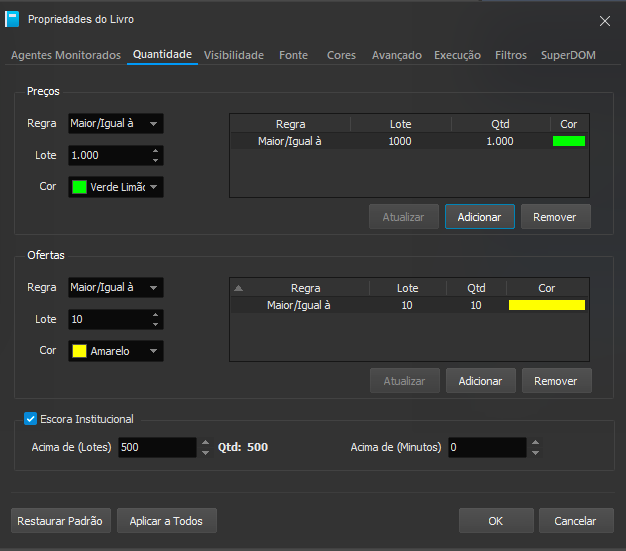Viewport: 626px width, 551px height.
Task: Toggle the Escora Institucional checkbox
Action: 30,419
